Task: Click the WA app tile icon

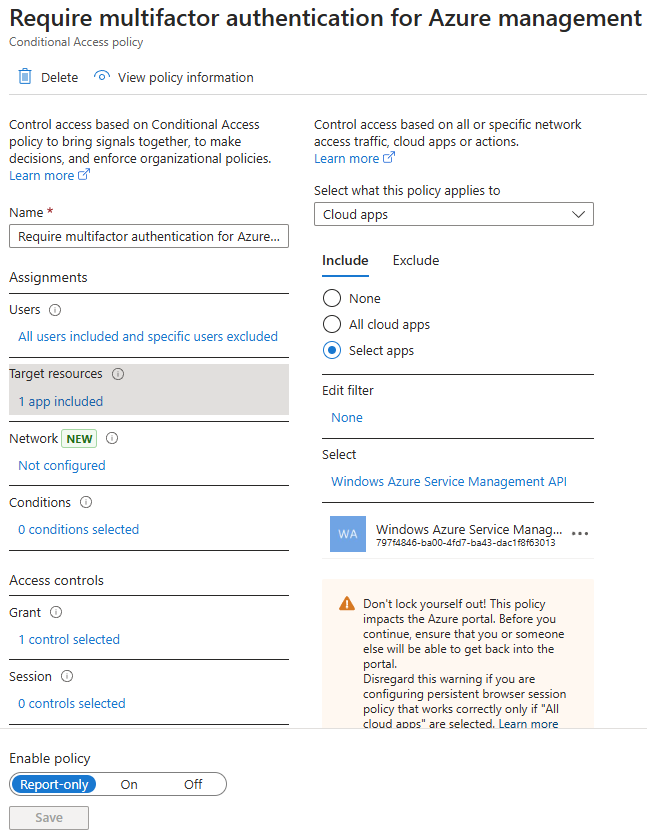Action: 348,534
